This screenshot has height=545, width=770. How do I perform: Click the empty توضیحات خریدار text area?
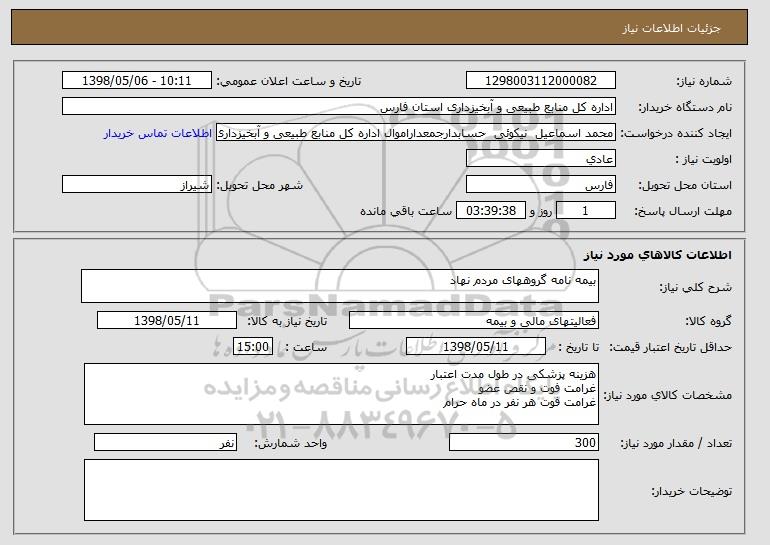point(341,490)
